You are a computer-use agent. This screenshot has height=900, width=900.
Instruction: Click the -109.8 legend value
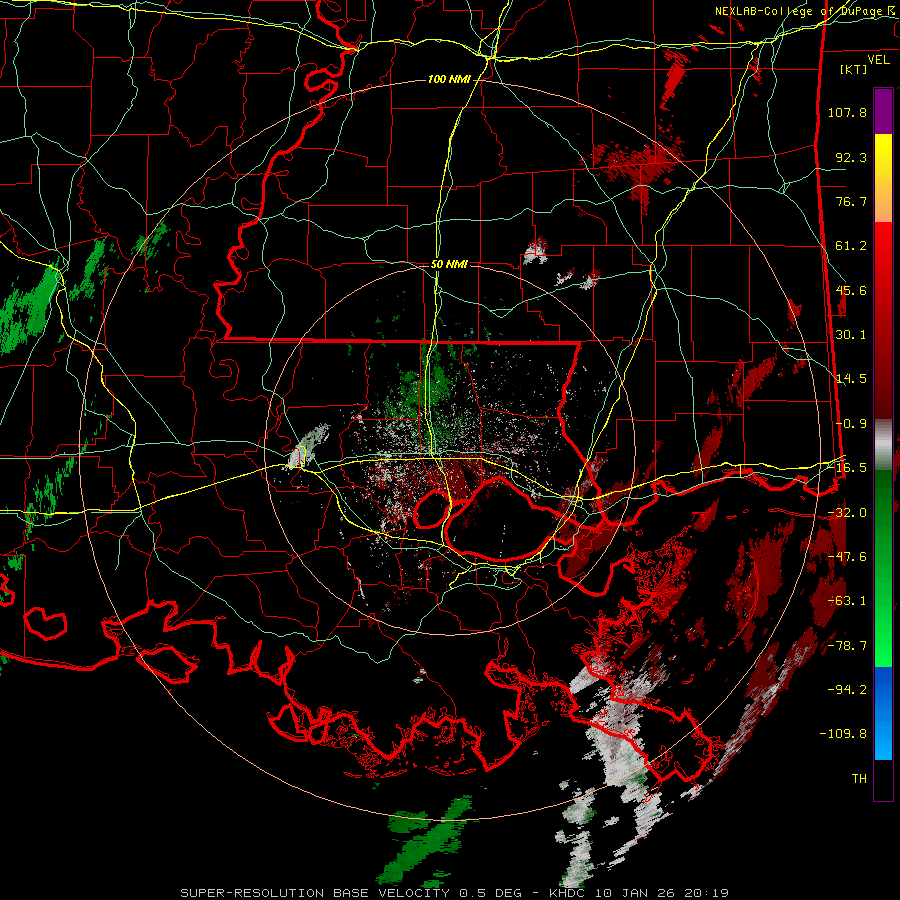(843, 734)
